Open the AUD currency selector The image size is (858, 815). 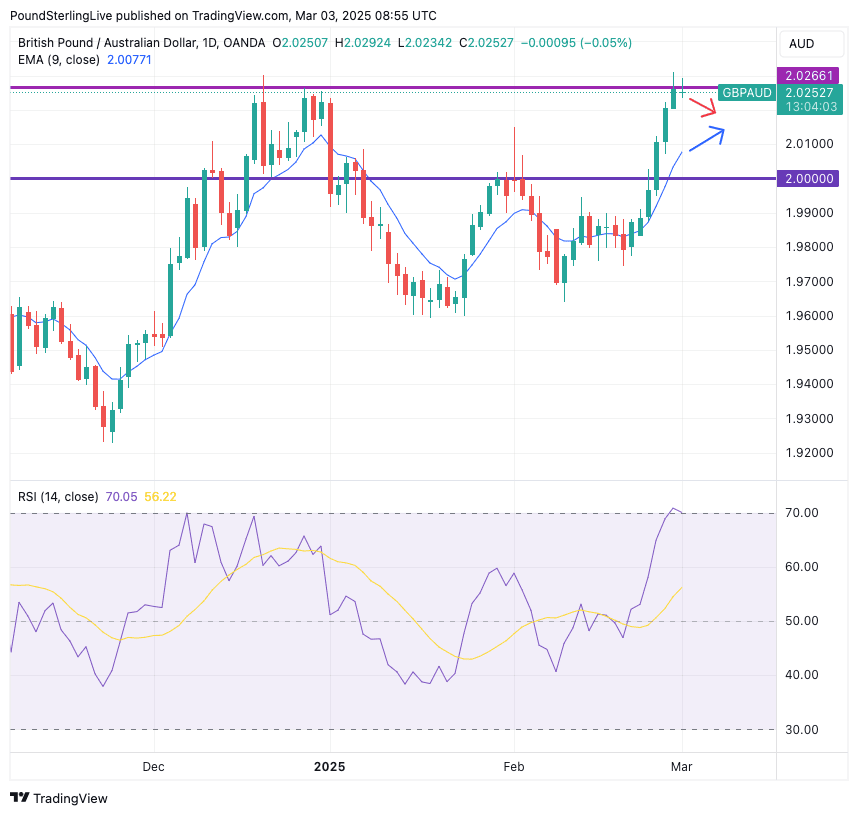coord(801,43)
